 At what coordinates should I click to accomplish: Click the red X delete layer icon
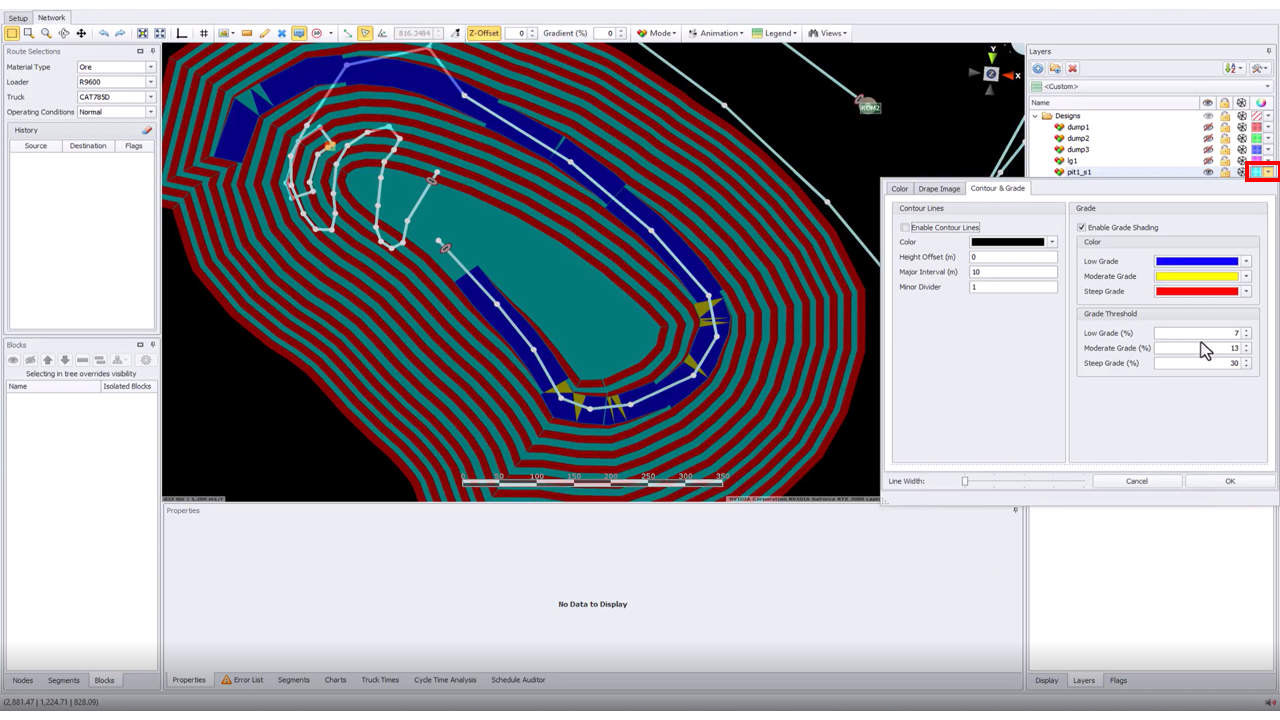tap(1072, 69)
